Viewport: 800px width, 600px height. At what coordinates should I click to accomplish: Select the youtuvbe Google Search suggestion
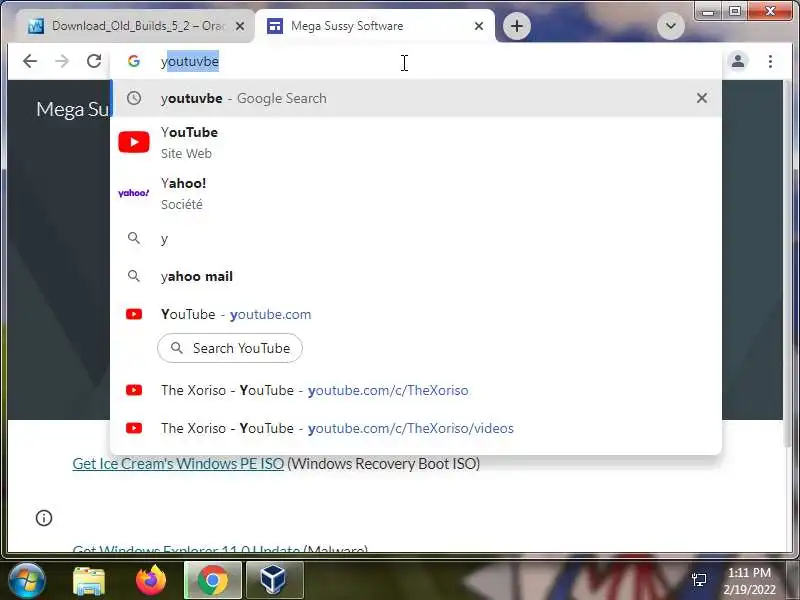coord(416,98)
